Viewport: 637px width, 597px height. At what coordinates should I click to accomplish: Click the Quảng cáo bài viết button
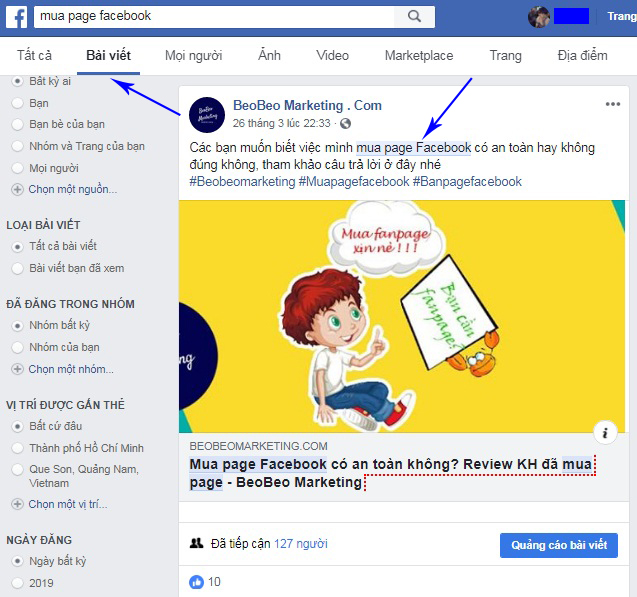coord(559,545)
